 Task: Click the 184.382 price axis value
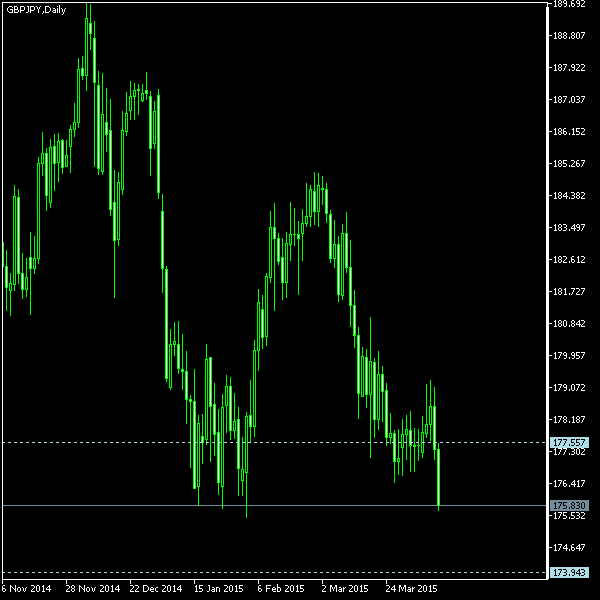click(x=569, y=196)
